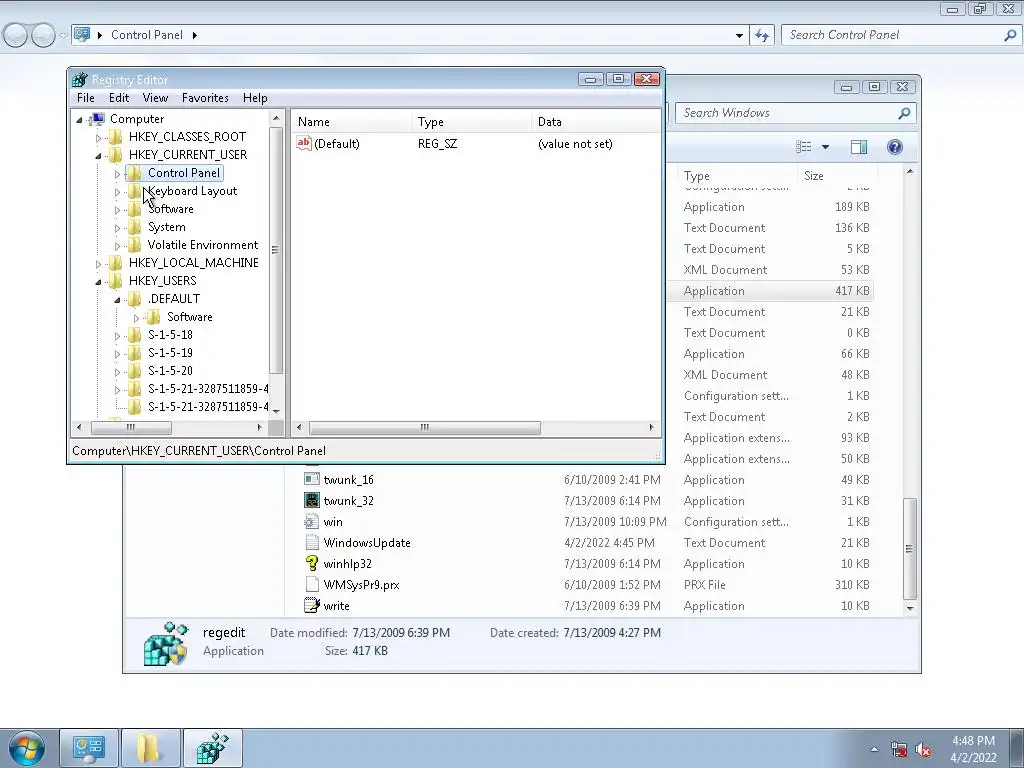1024x768 pixels.
Task: Click the tree pane vertical scrollbar thumb
Action: click(276, 249)
